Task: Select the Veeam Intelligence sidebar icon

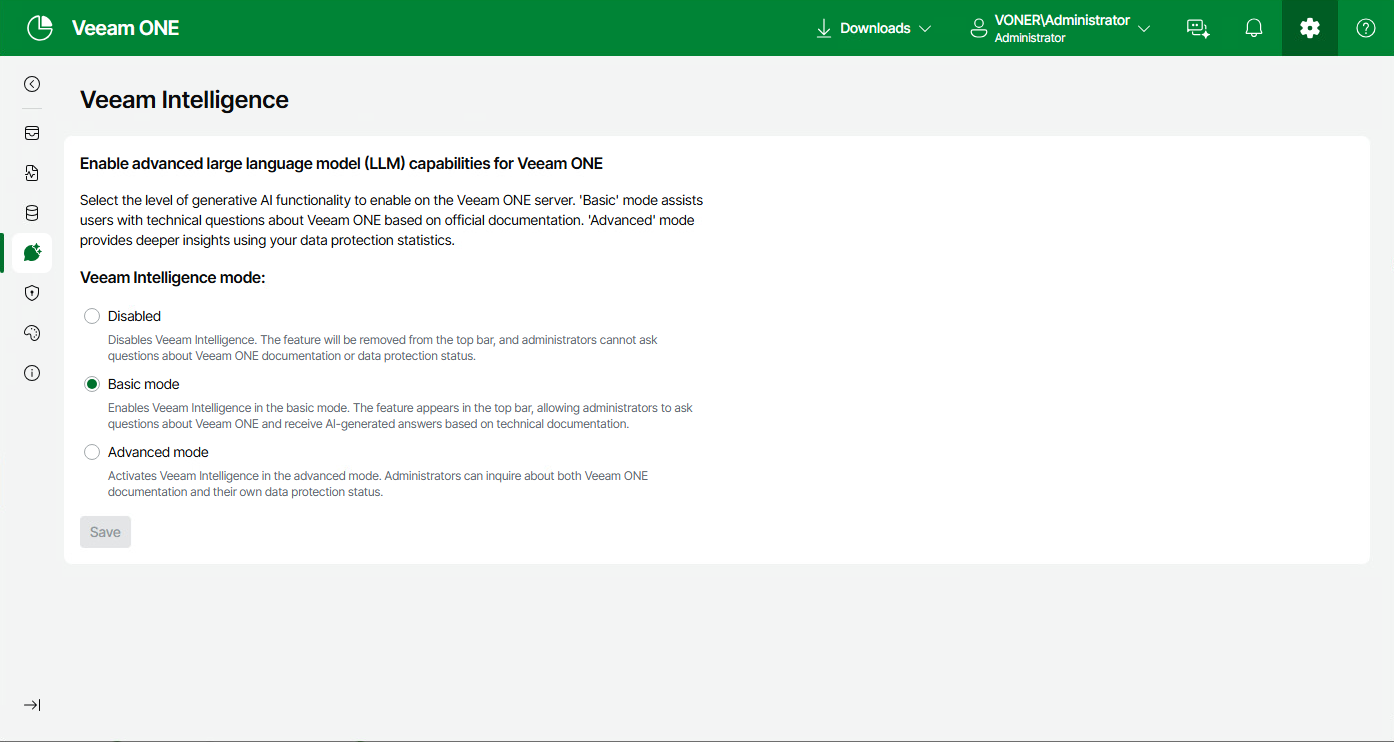Action: (32, 253)
